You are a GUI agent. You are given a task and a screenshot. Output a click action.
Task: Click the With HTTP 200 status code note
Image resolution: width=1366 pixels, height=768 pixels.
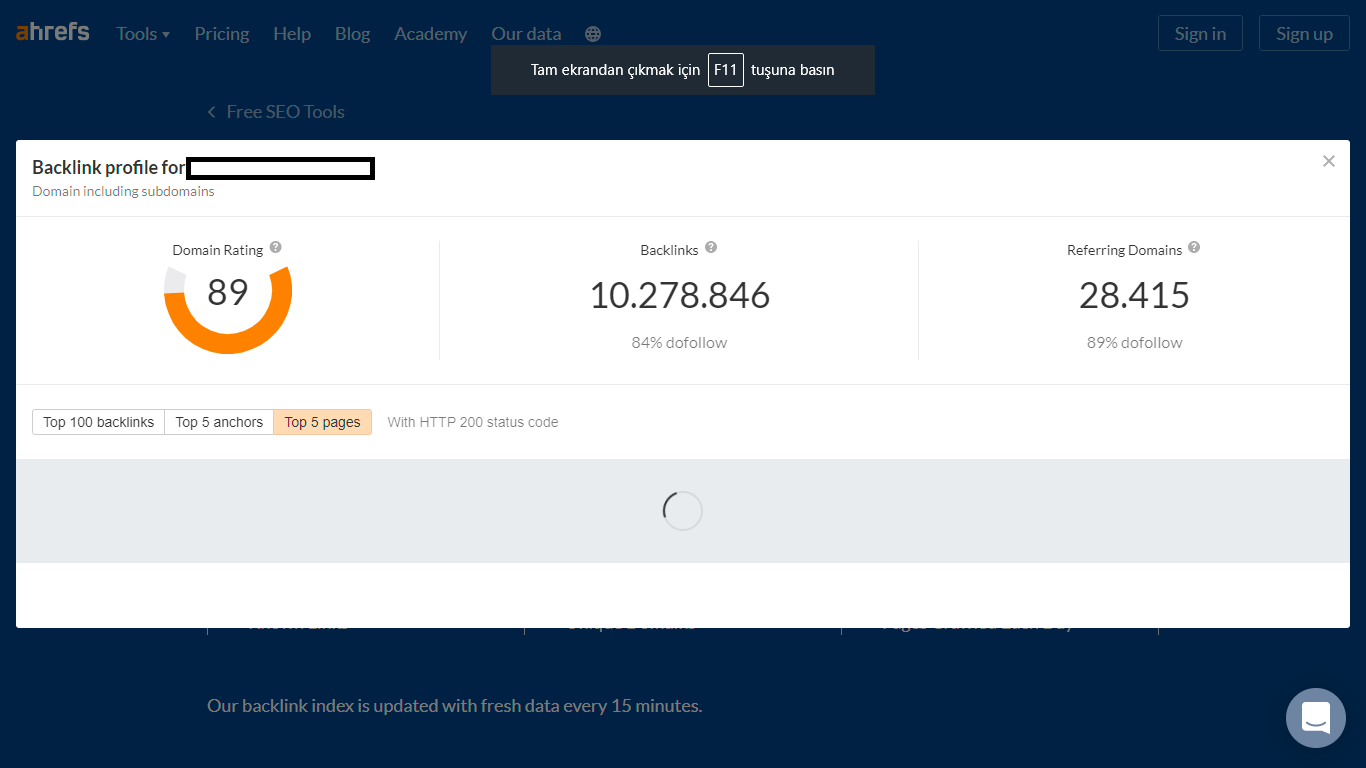click(x=473, y=422)
